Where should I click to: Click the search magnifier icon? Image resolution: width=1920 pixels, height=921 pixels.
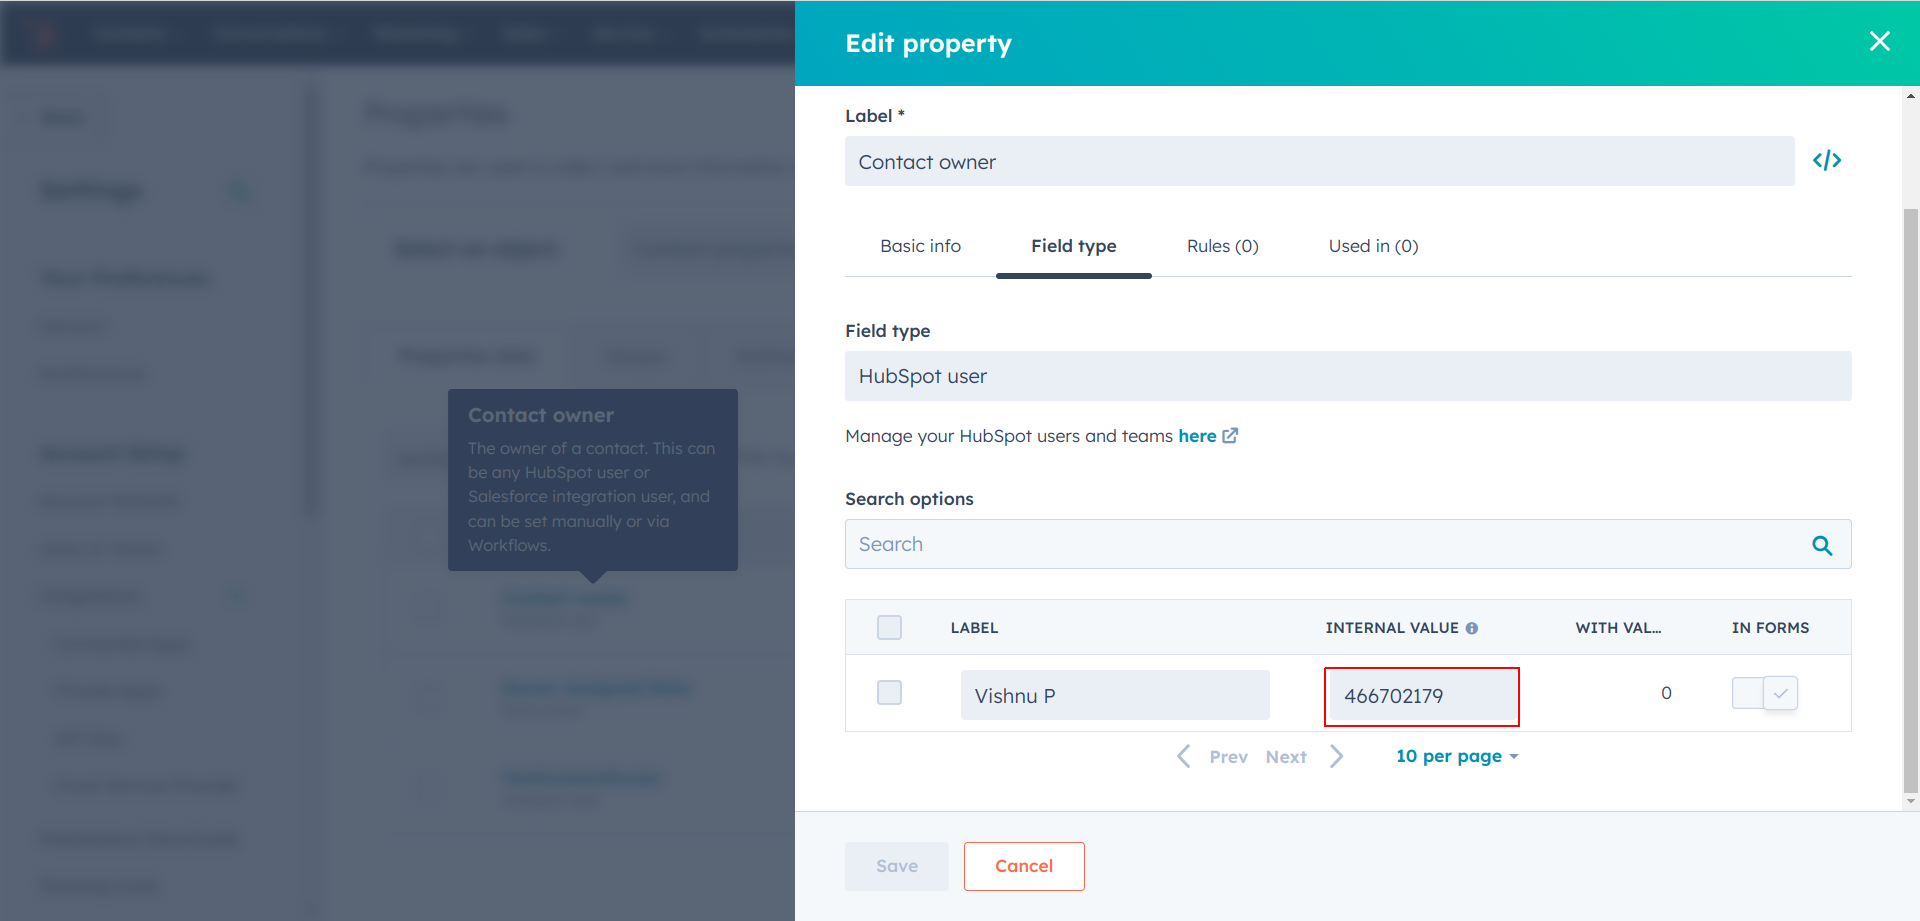tap(1822, 545)
